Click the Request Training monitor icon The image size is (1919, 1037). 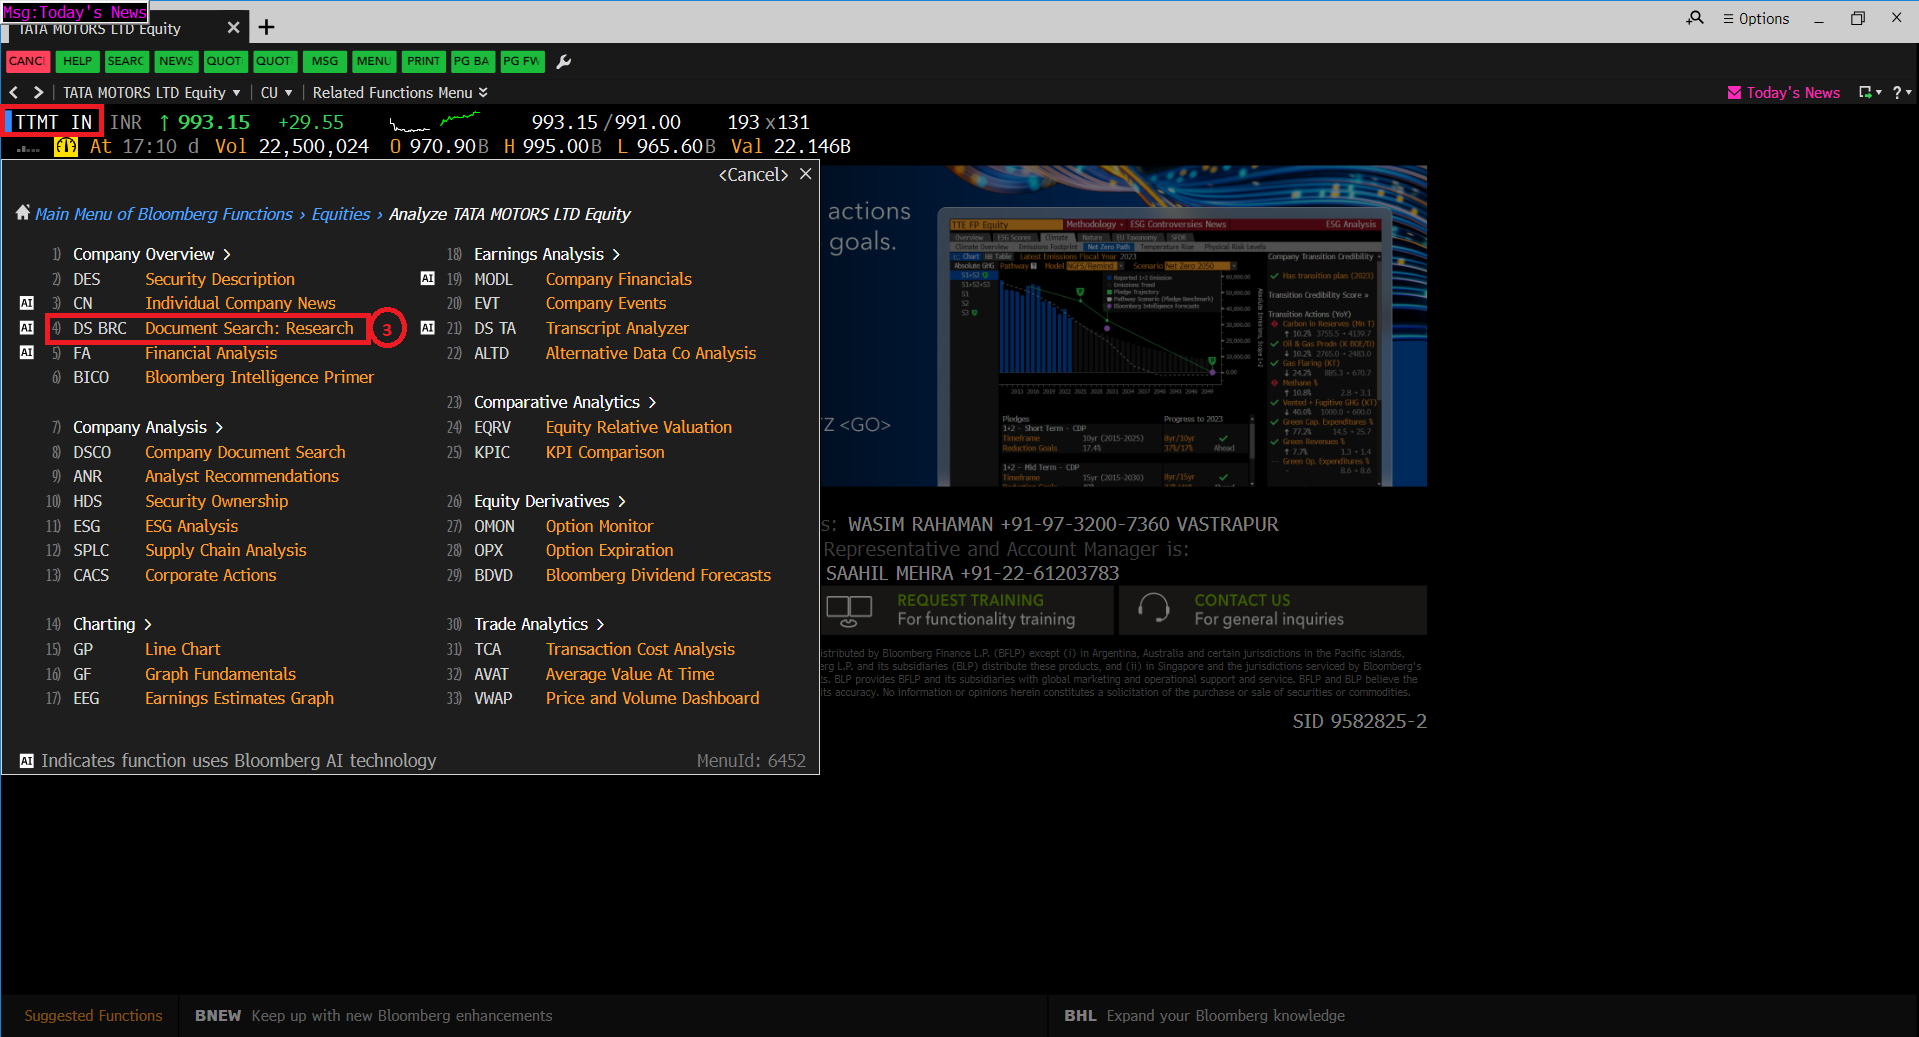pyautogui.click(x=849, y=610)
